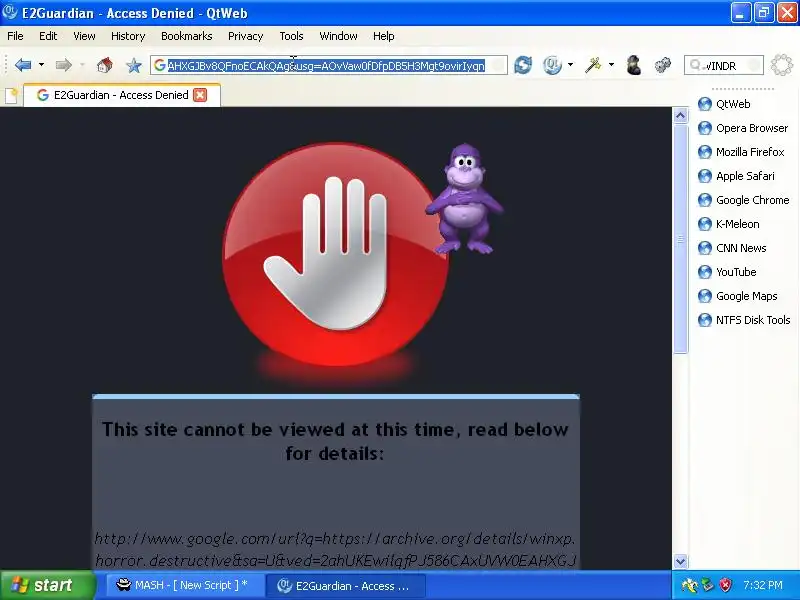800x600 pixels.
Task: Click the QtWeb globe toolbar icon
Action: coord(552,65)
